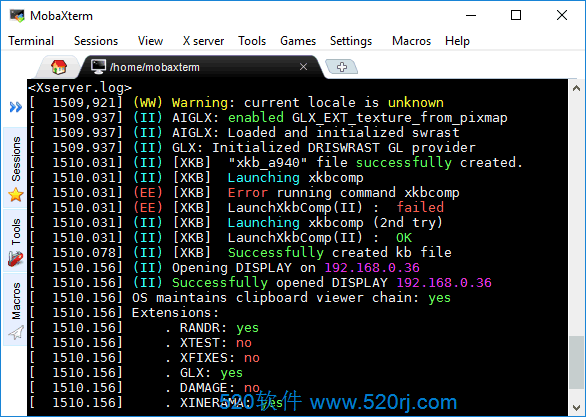Open the View menu
The height and width of the screenshot is (417, 586).
coord(150,41)
